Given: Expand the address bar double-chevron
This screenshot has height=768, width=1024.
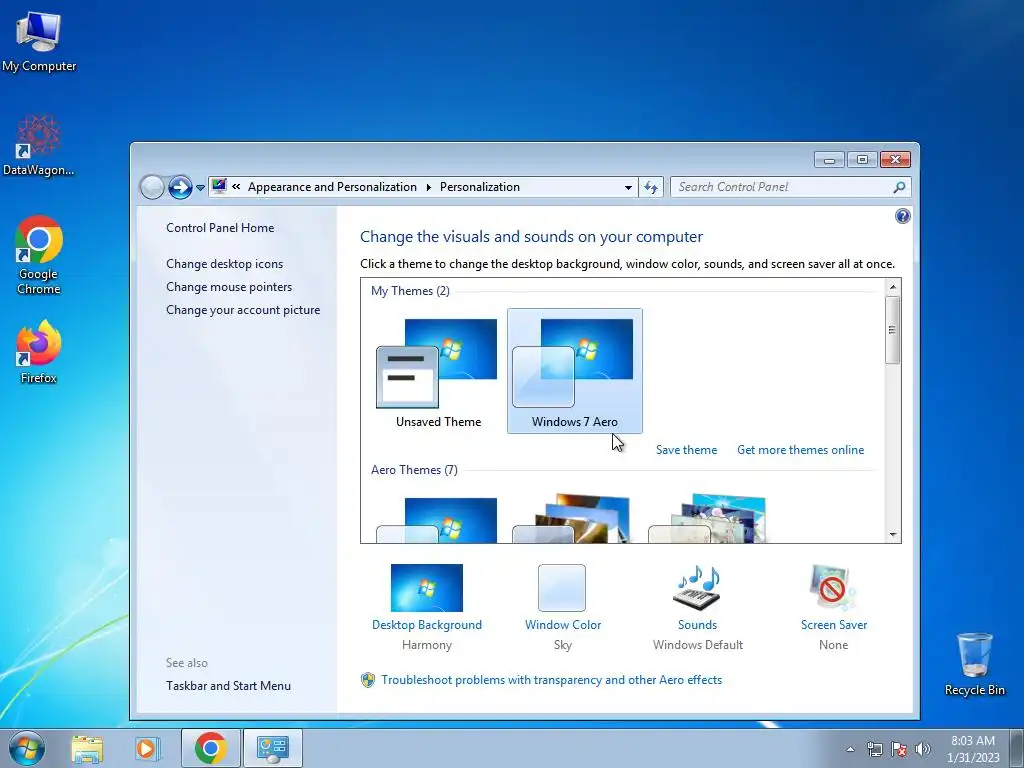Looking at the screenshot, I should pyautogui.click(x=236, y=187).
